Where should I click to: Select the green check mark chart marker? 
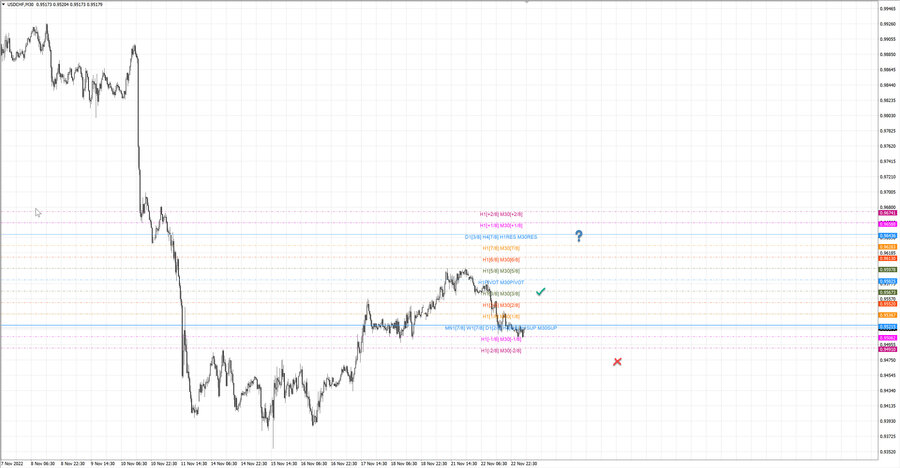540,292
